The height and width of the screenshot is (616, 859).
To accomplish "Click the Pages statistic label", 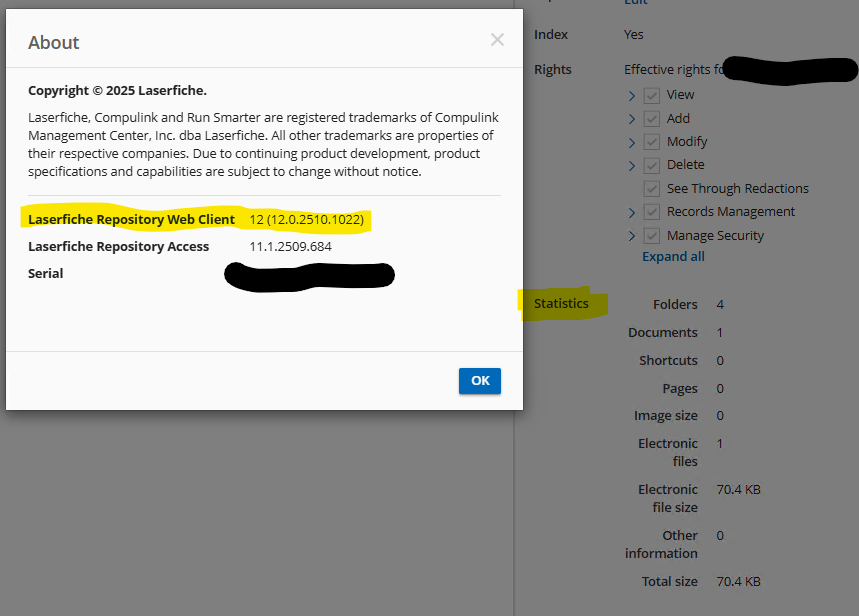I will 680,389.
